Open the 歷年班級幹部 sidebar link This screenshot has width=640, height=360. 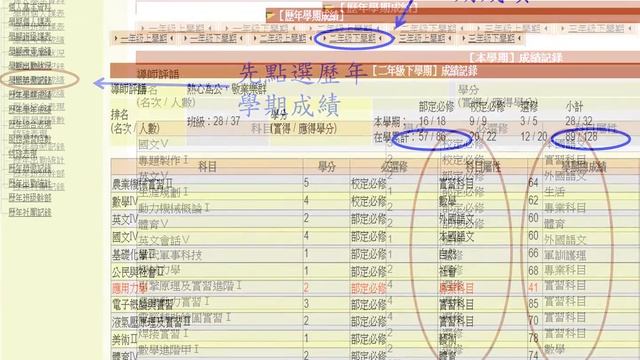coord(30,198)
